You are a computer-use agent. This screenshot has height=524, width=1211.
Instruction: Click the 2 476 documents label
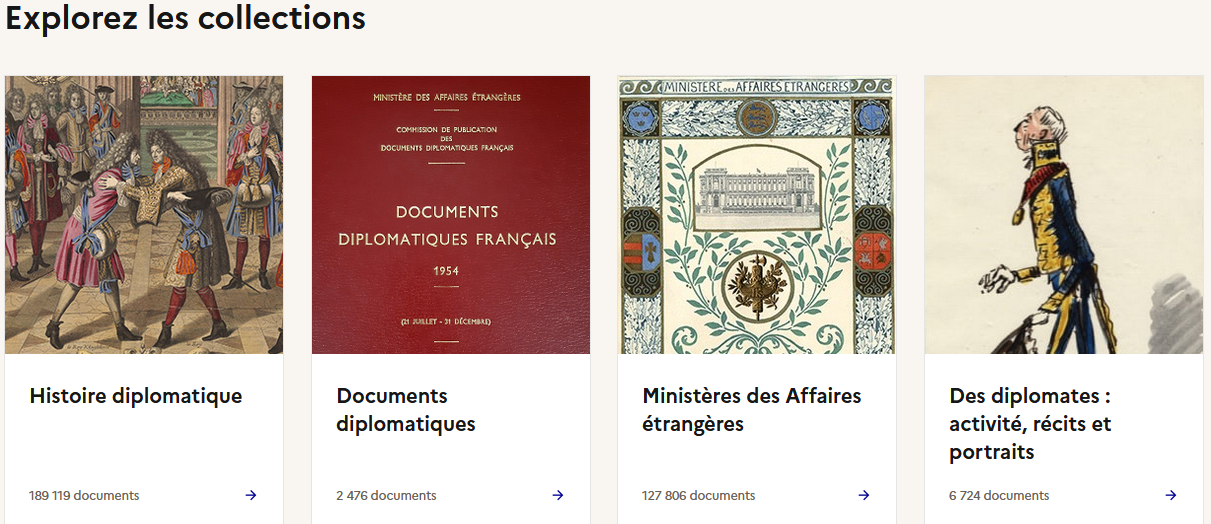click(x=386, y=496)
